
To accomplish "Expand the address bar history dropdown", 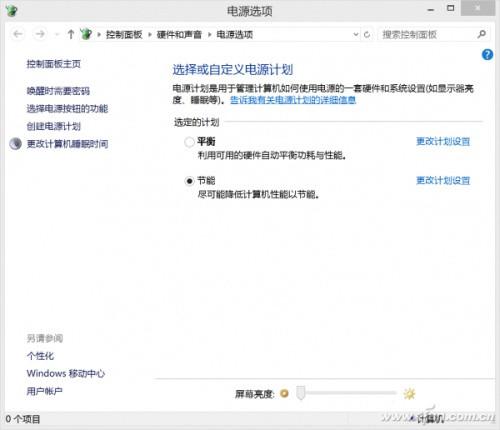I will 356,34.
